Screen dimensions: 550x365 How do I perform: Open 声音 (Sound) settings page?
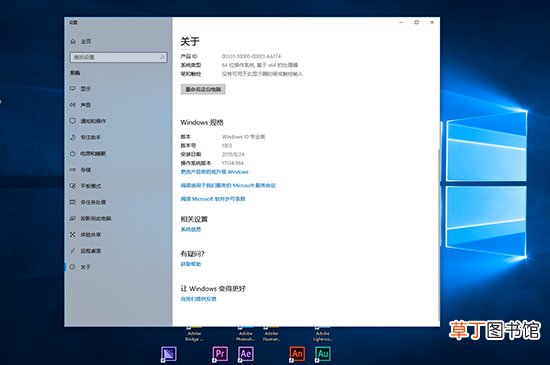pos(81,105)
